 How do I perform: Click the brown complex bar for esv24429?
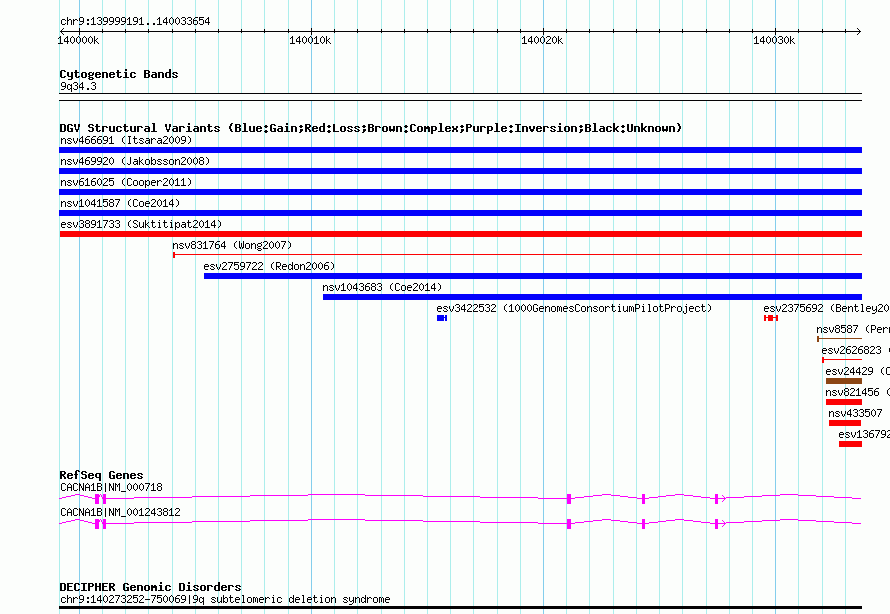844,381
